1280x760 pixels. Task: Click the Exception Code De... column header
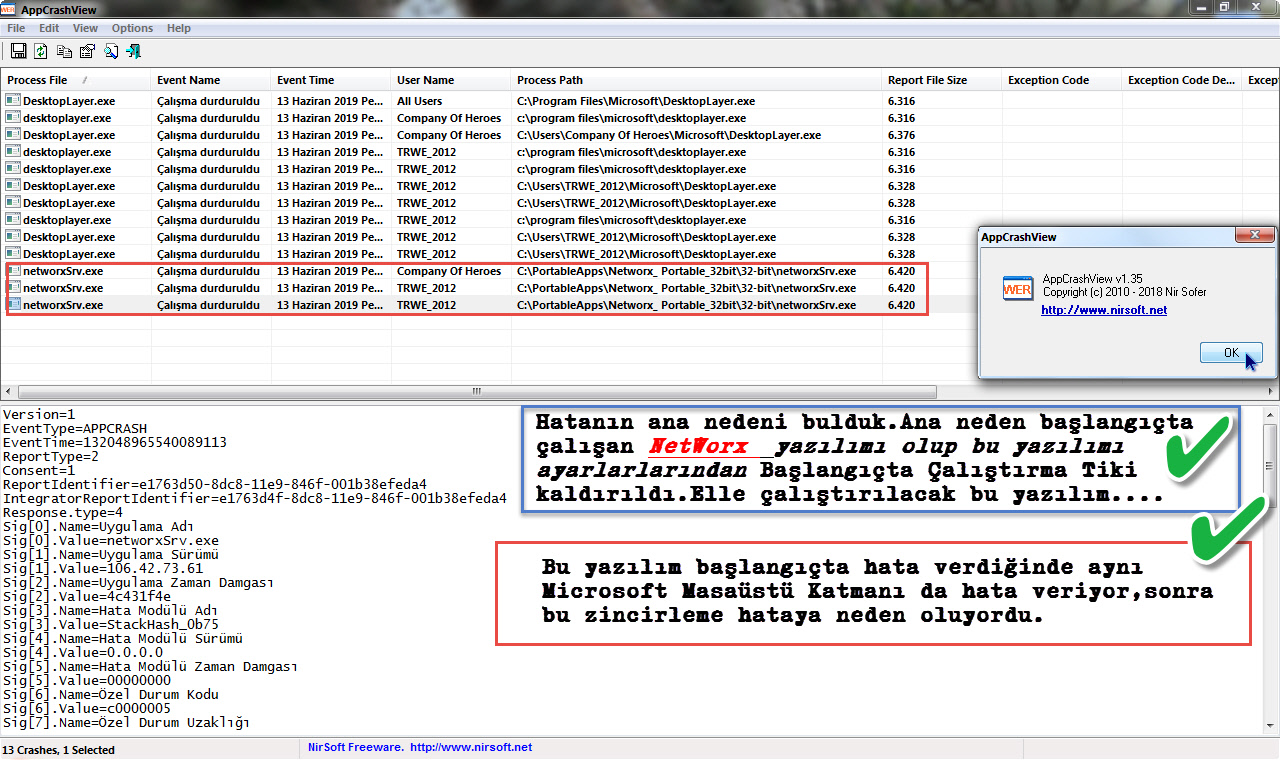(x=1182, y=80)
